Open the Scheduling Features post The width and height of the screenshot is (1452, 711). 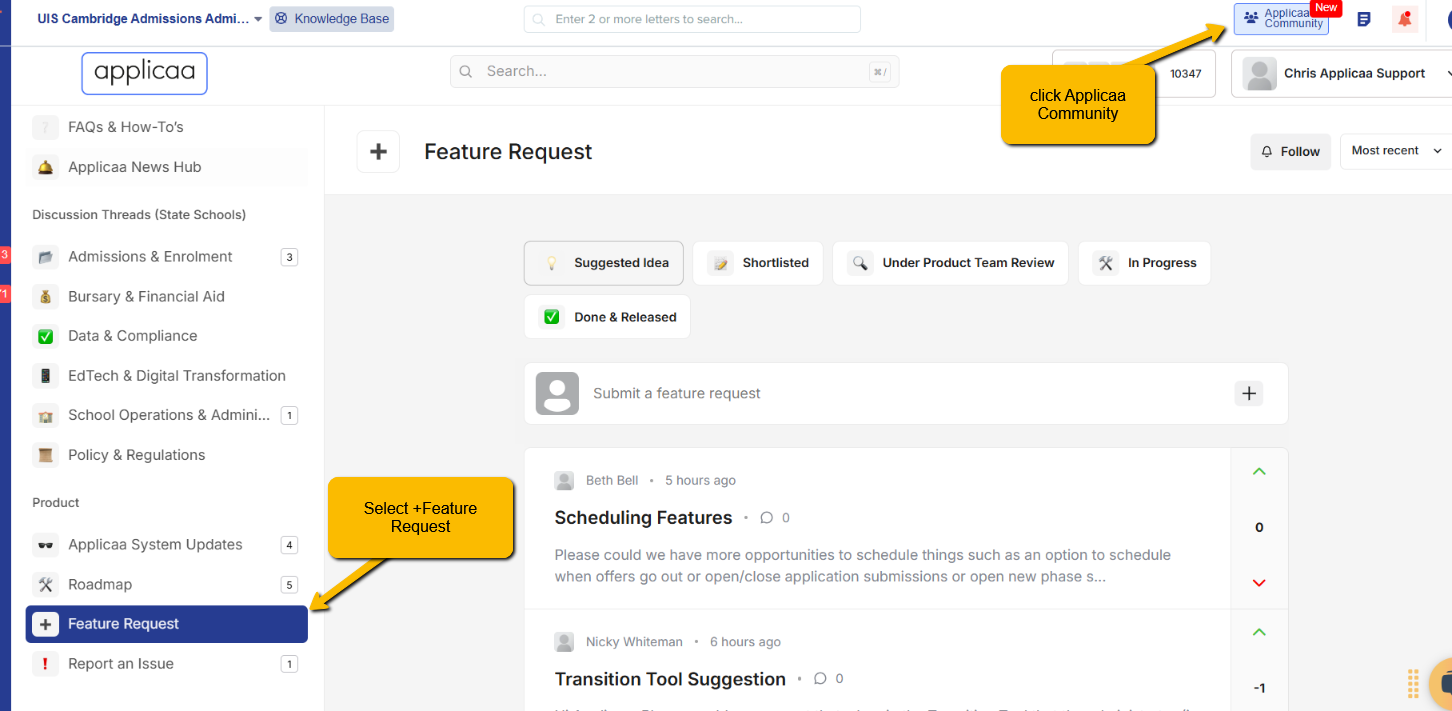[x=643, y=518]
